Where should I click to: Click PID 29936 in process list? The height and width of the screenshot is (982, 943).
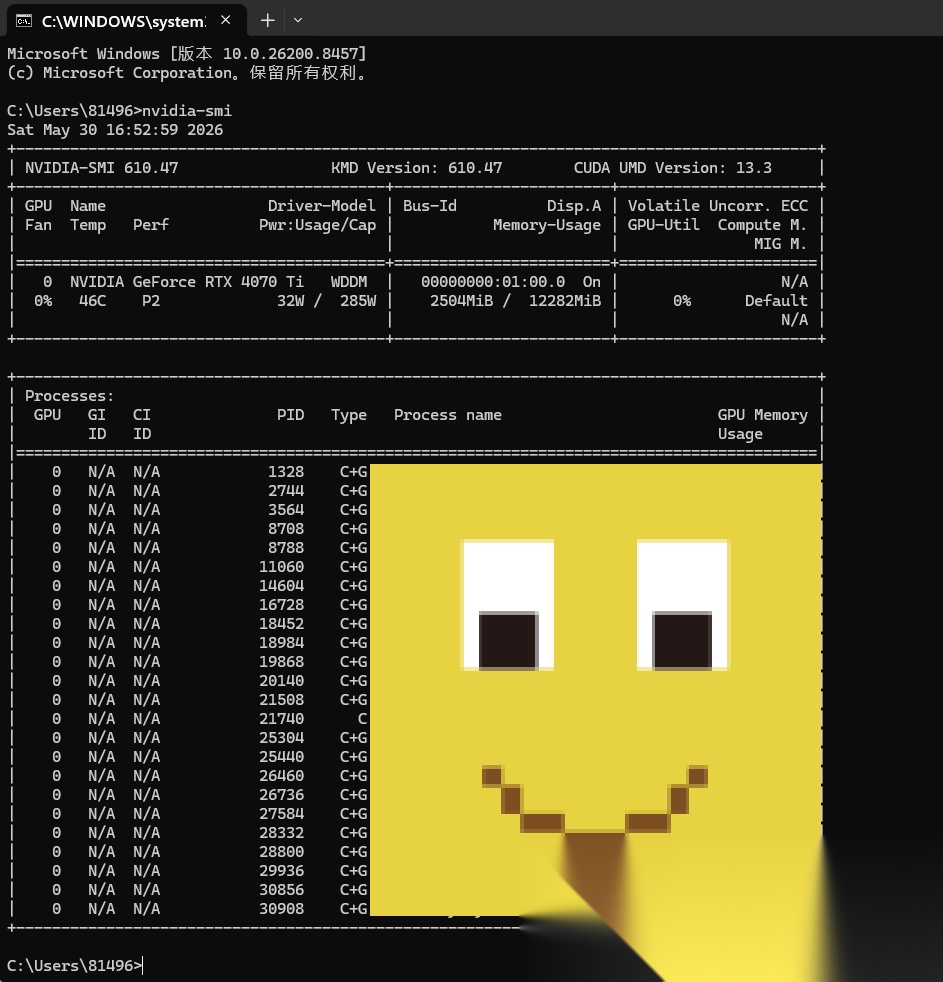[x=282, y=871]
